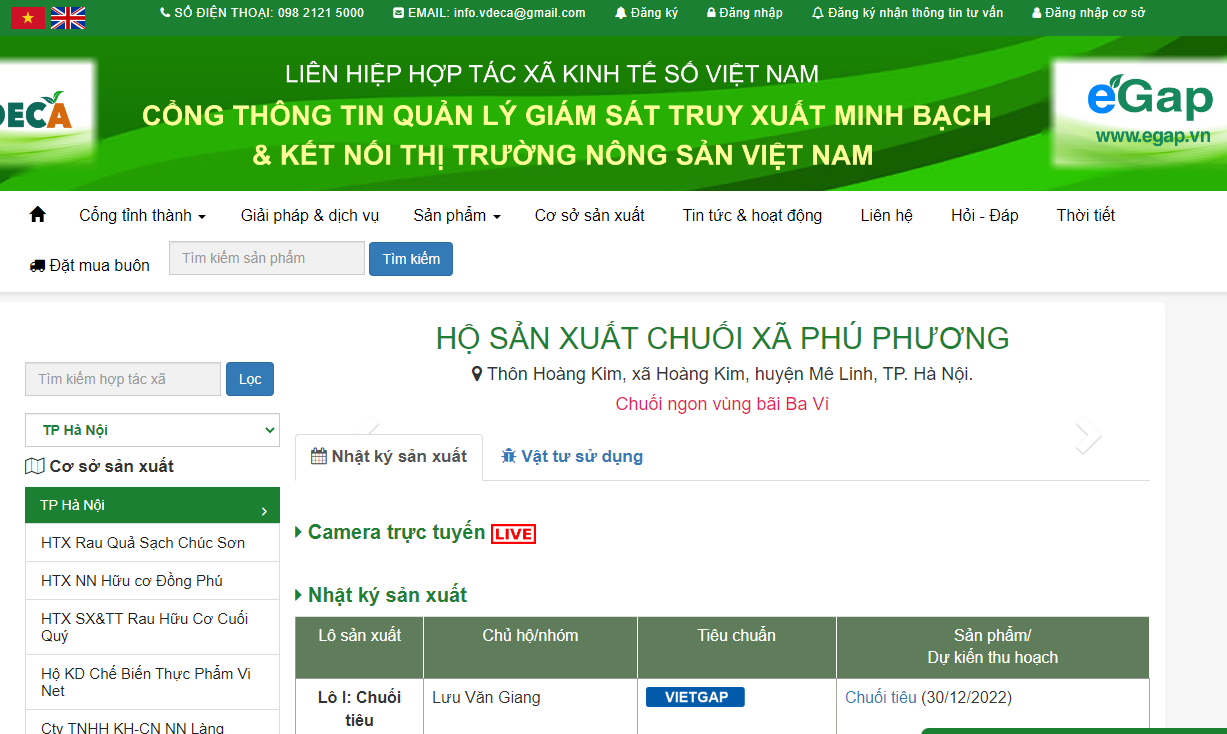
Task: Click the home icon in navigation
Action: (x=38, y=215)
